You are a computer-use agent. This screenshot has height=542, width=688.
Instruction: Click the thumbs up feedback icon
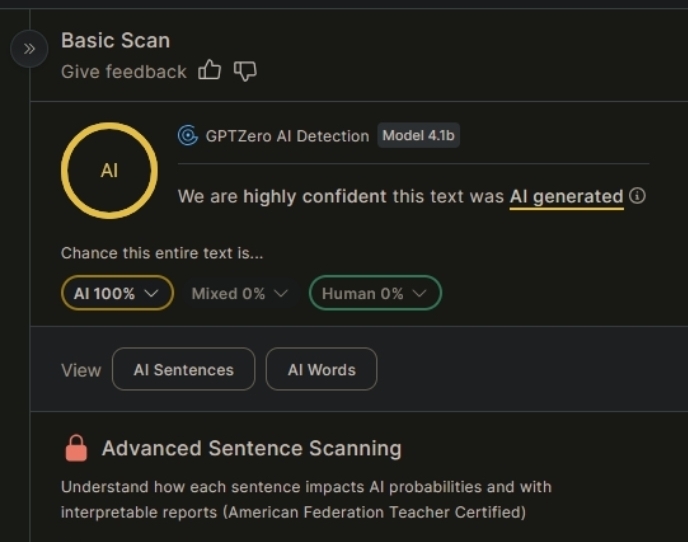tap(209, 70)
